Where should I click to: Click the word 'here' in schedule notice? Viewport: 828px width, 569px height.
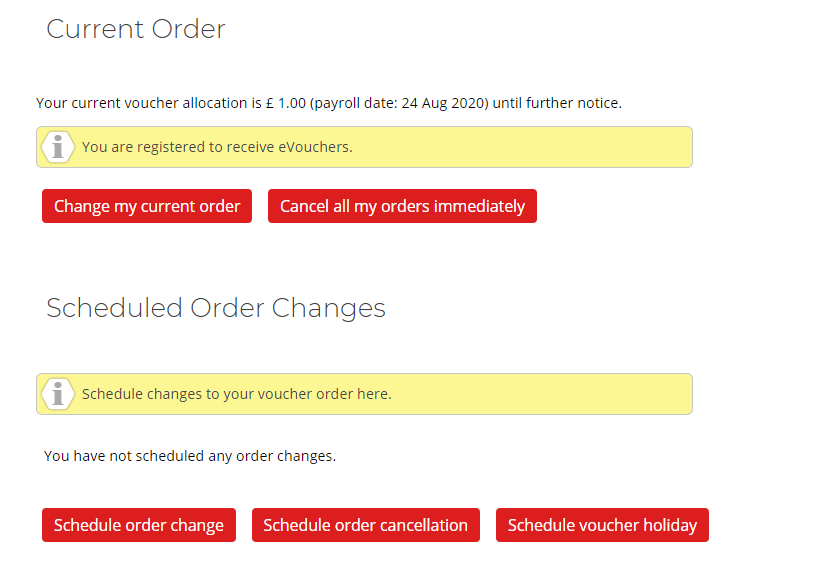click(374, 394)
